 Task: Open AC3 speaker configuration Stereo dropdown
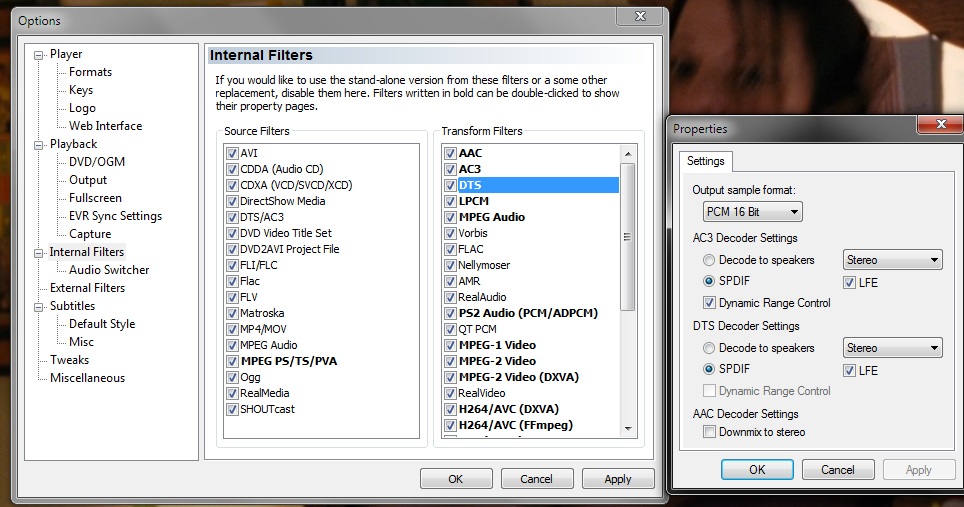892,260
